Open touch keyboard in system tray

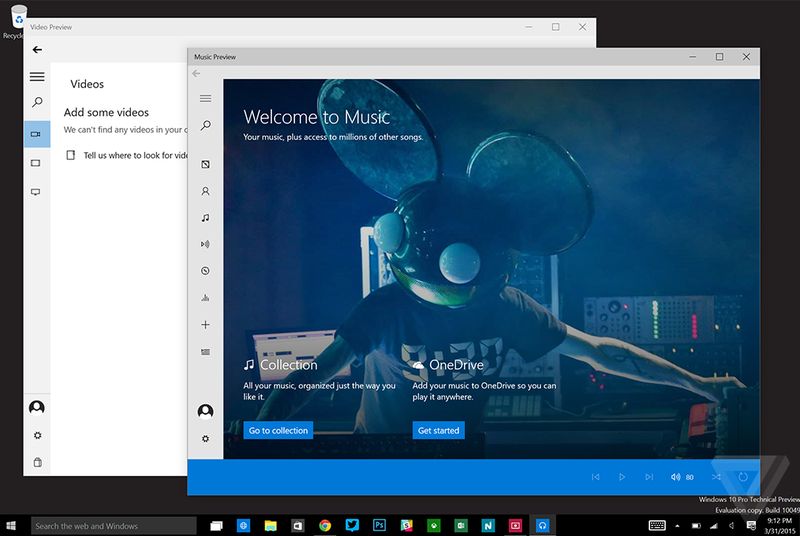(x=657, y=525)
